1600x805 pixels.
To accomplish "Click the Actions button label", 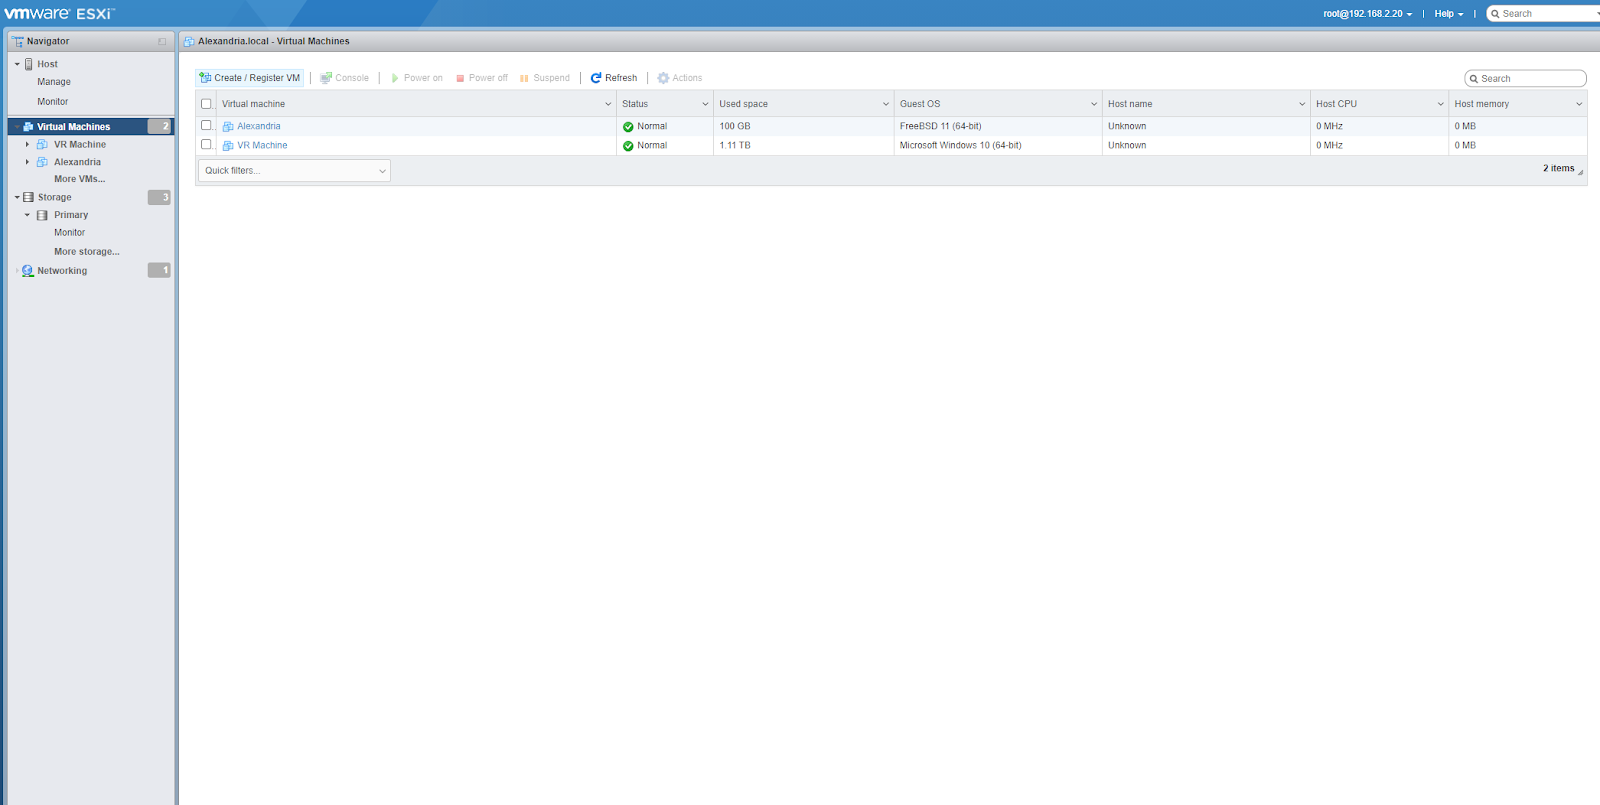I will pyautogui.click(x=687, y=78).
